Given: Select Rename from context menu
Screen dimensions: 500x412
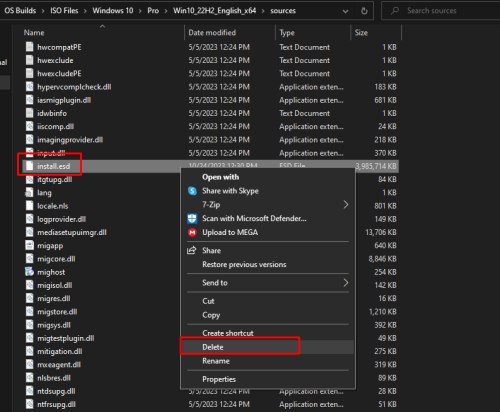Looking at the screenshot, I should (x=268, y=361).
